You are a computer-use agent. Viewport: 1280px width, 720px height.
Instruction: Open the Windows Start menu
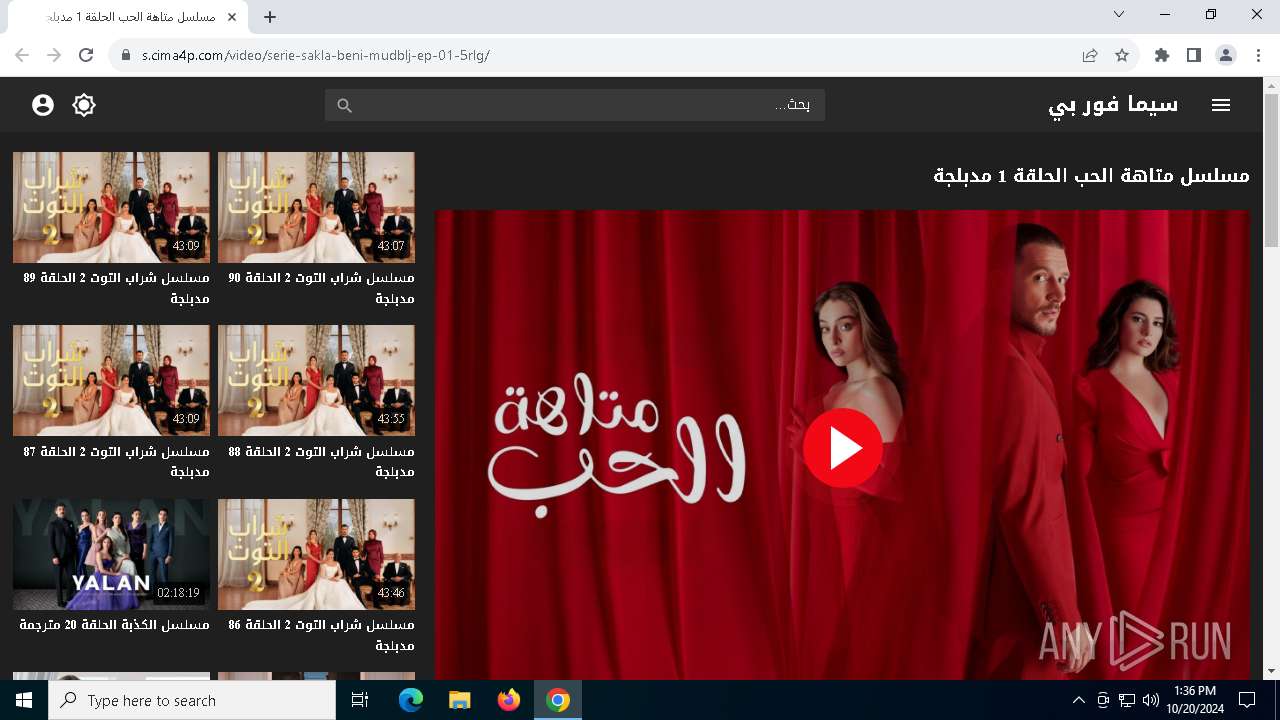click(x=24, y=700)
